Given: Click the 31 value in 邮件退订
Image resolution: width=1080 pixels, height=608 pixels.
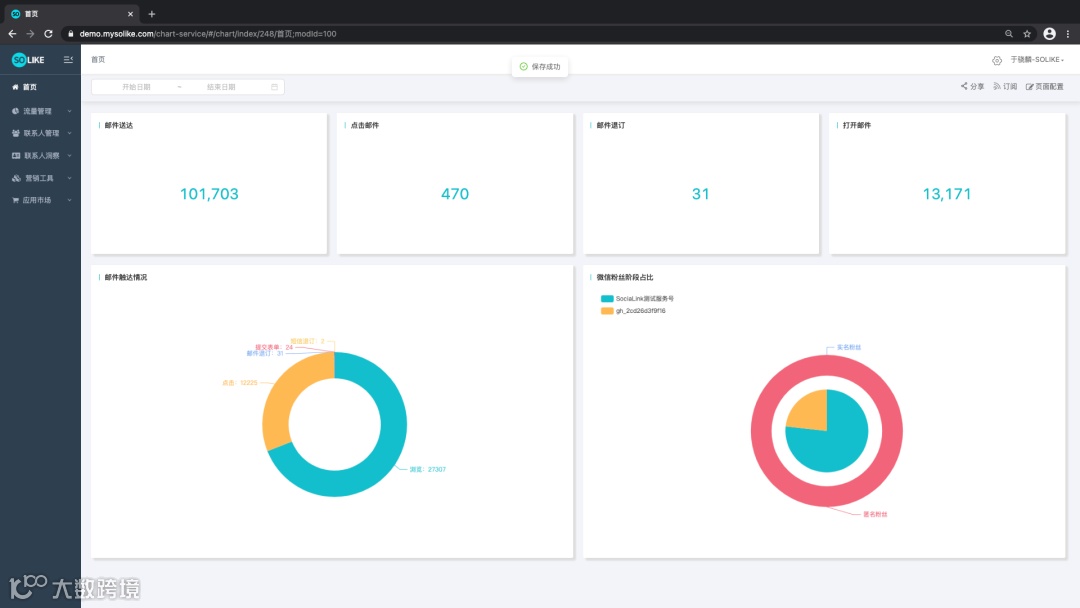Looking at the screenshot, I should (x=700, y=194).
